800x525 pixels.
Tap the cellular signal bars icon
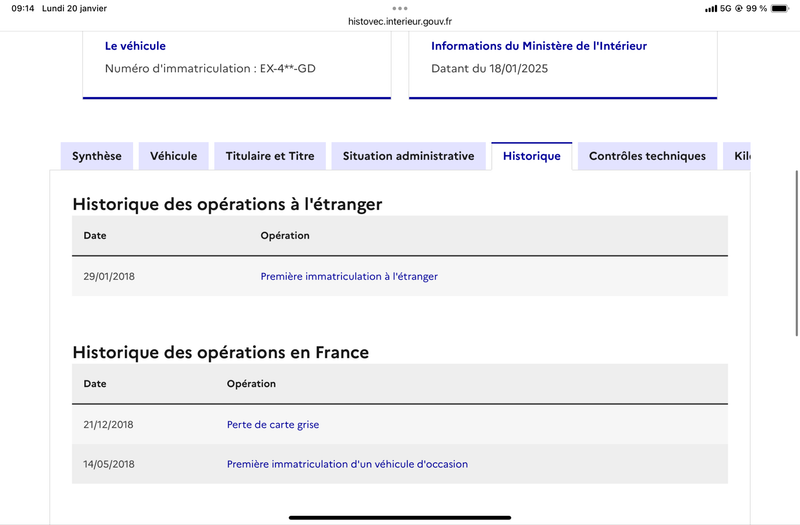point(711,9)
